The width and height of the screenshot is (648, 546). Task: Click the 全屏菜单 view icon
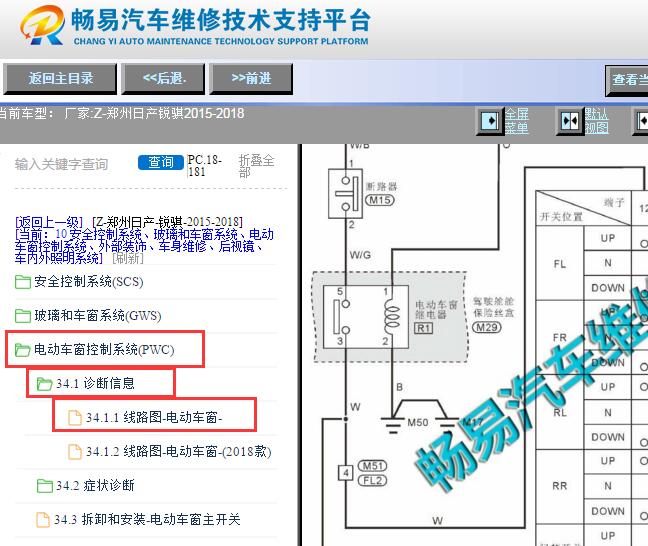coord(490,122)
